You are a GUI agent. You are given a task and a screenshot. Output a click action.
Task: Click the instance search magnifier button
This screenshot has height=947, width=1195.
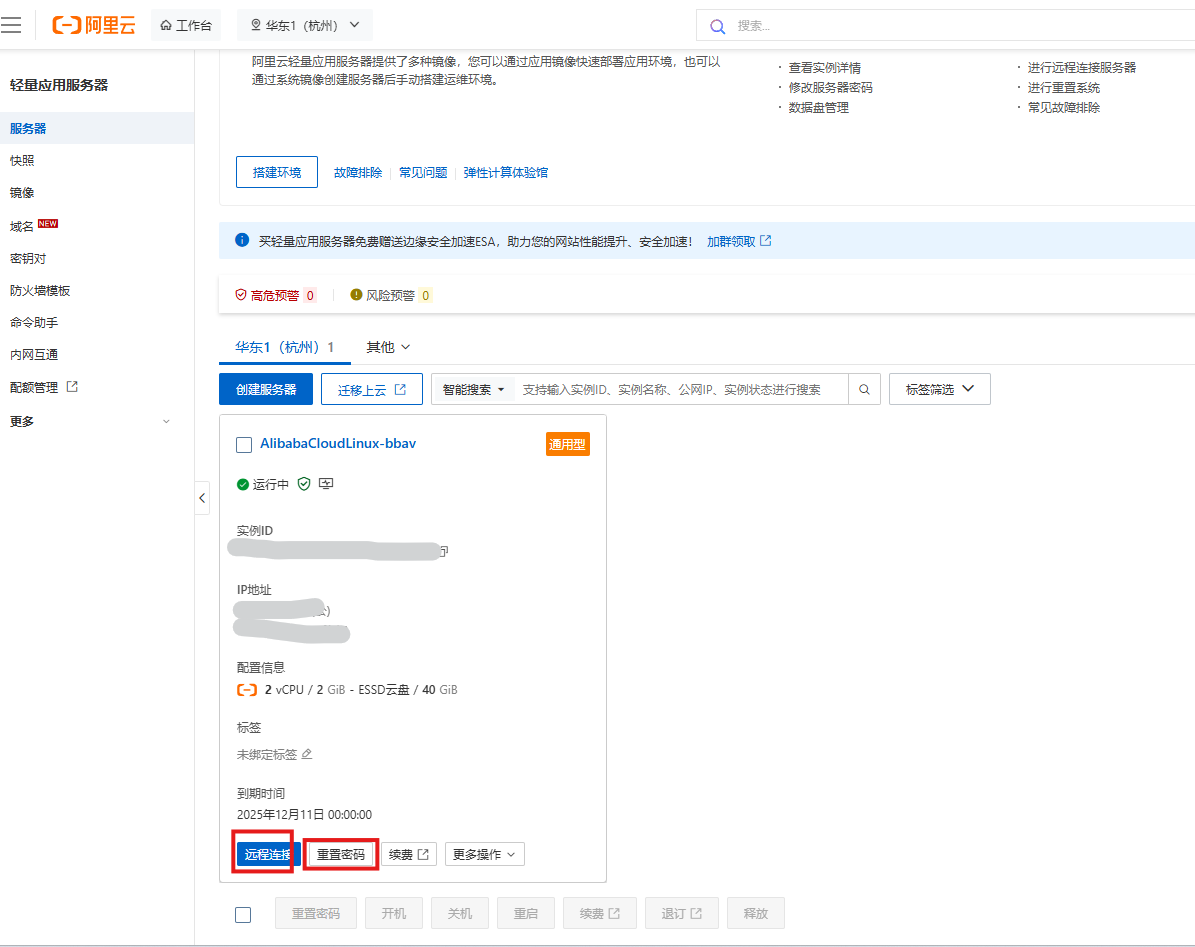tap(864, 389)
